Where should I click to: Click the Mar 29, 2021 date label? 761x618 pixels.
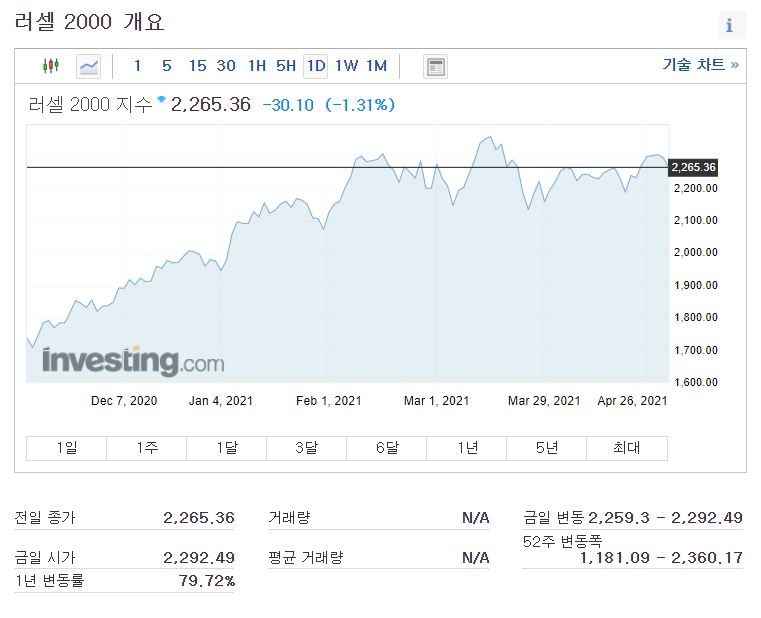point(544,401)
